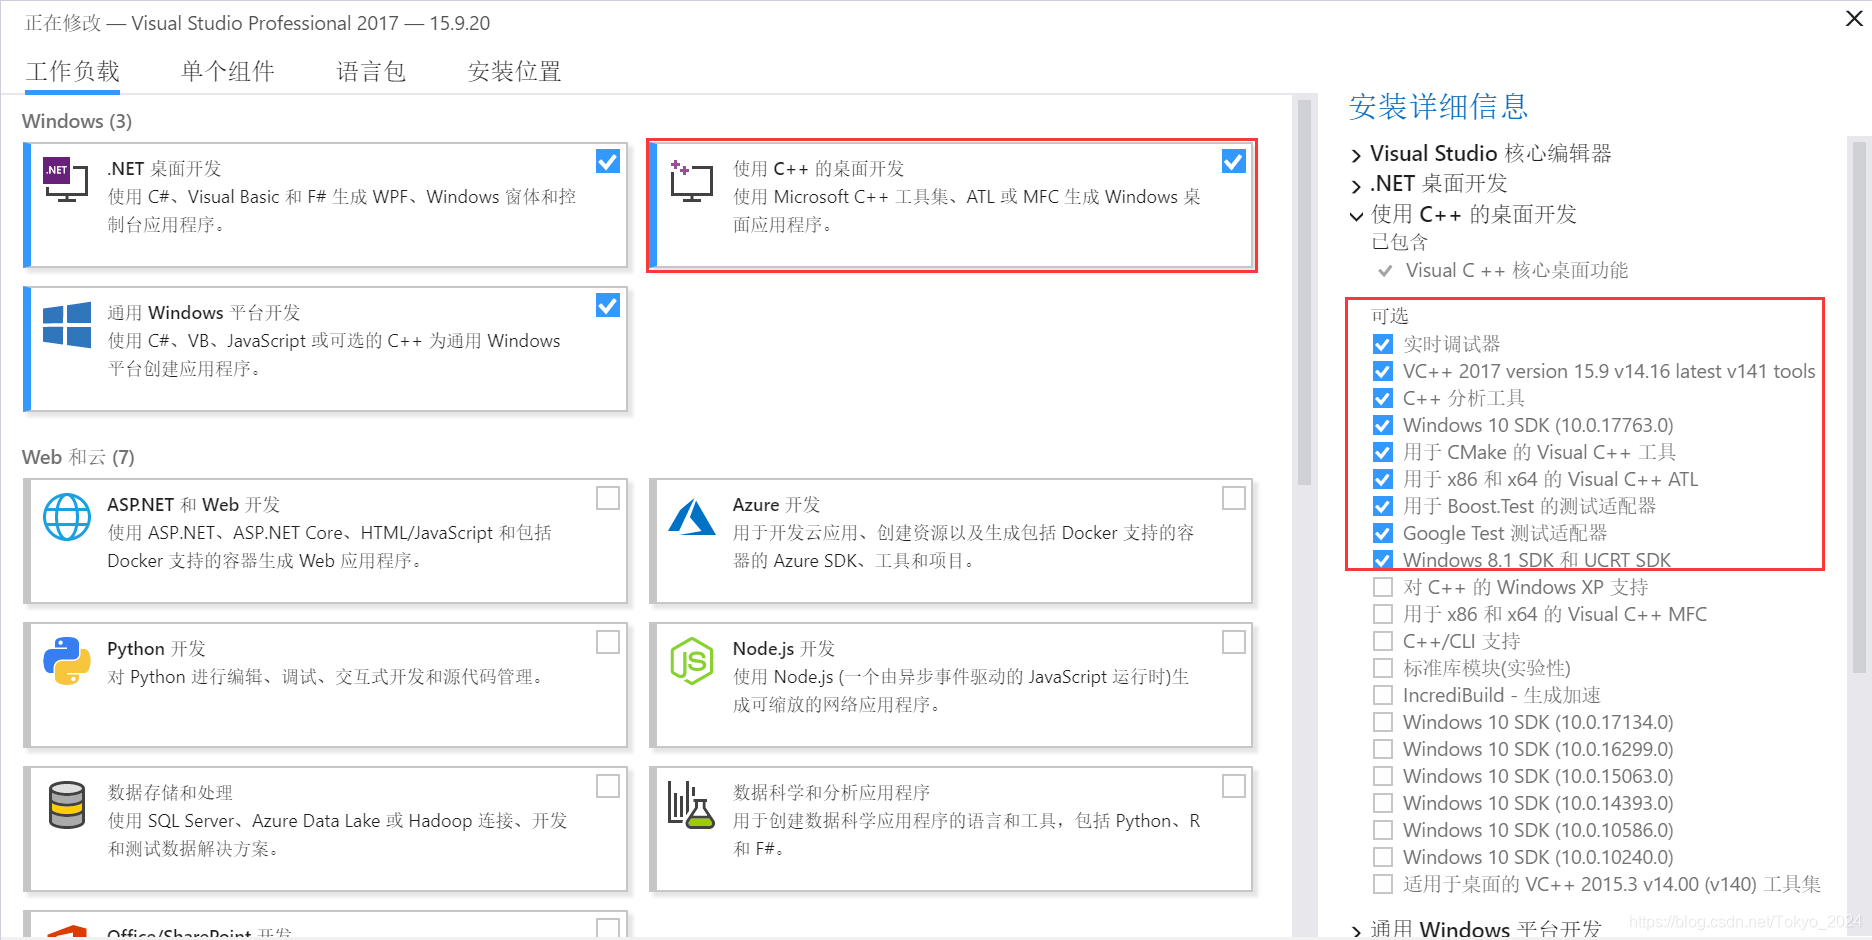Uncheck the C++ 分析工具 option
1872x940 pixels.
coord(1383,398)
